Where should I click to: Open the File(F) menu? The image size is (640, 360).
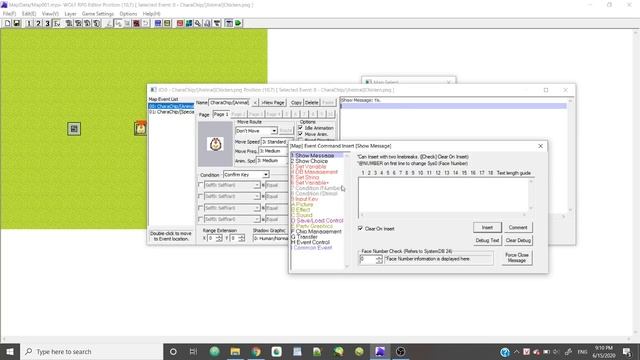(9, 13)
